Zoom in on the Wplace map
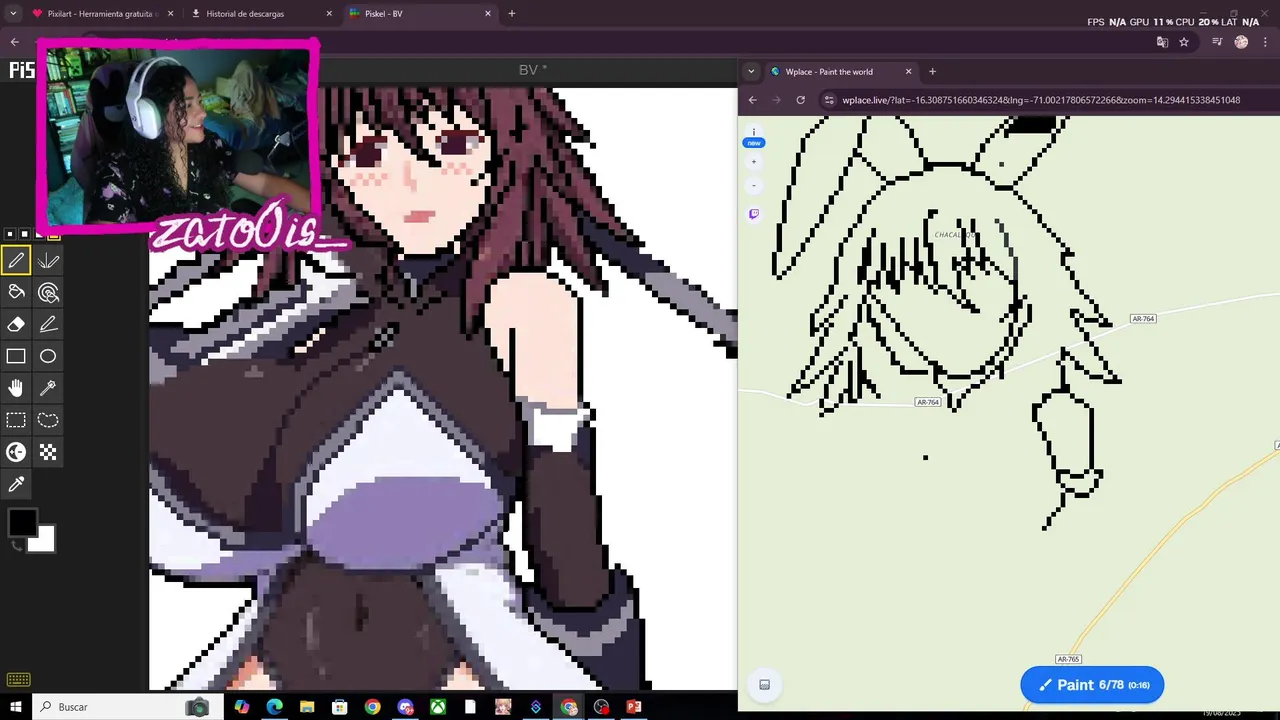The height and width of the screenshot is (720, 1280). [x=754, y=162]
